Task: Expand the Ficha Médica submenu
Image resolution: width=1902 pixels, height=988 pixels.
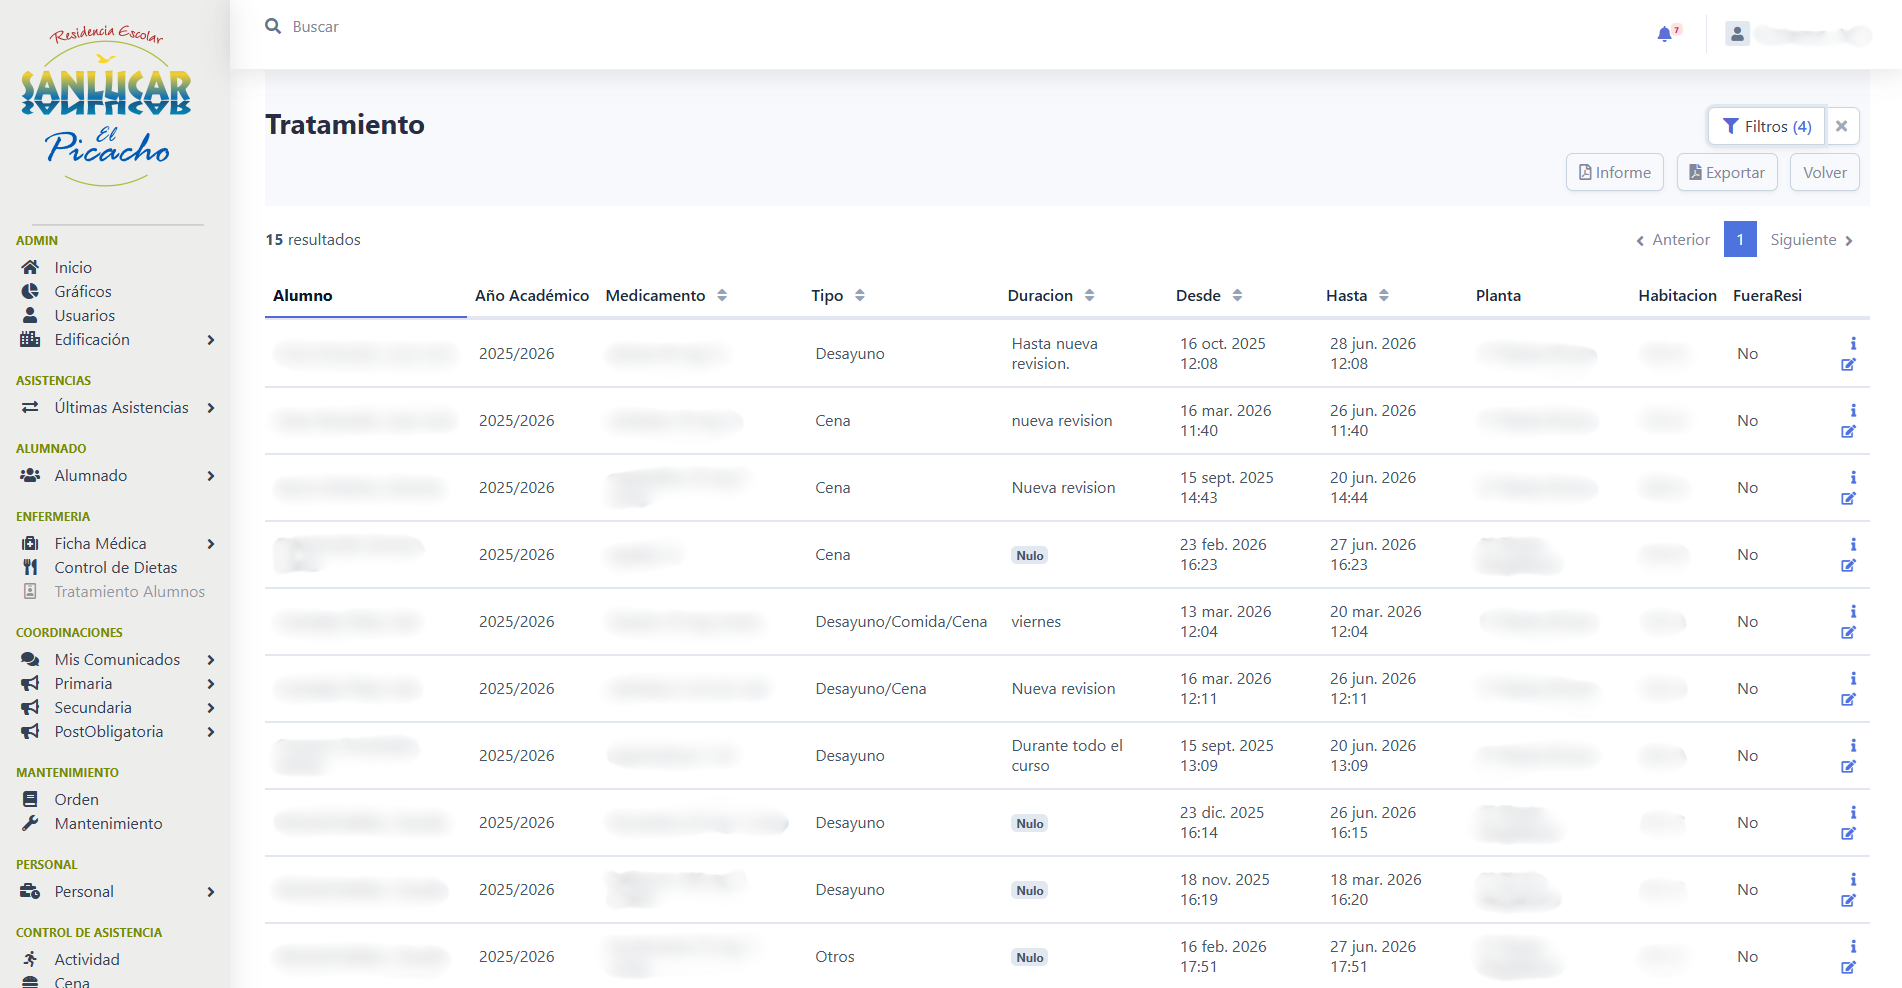Action: tap(210, 544)
